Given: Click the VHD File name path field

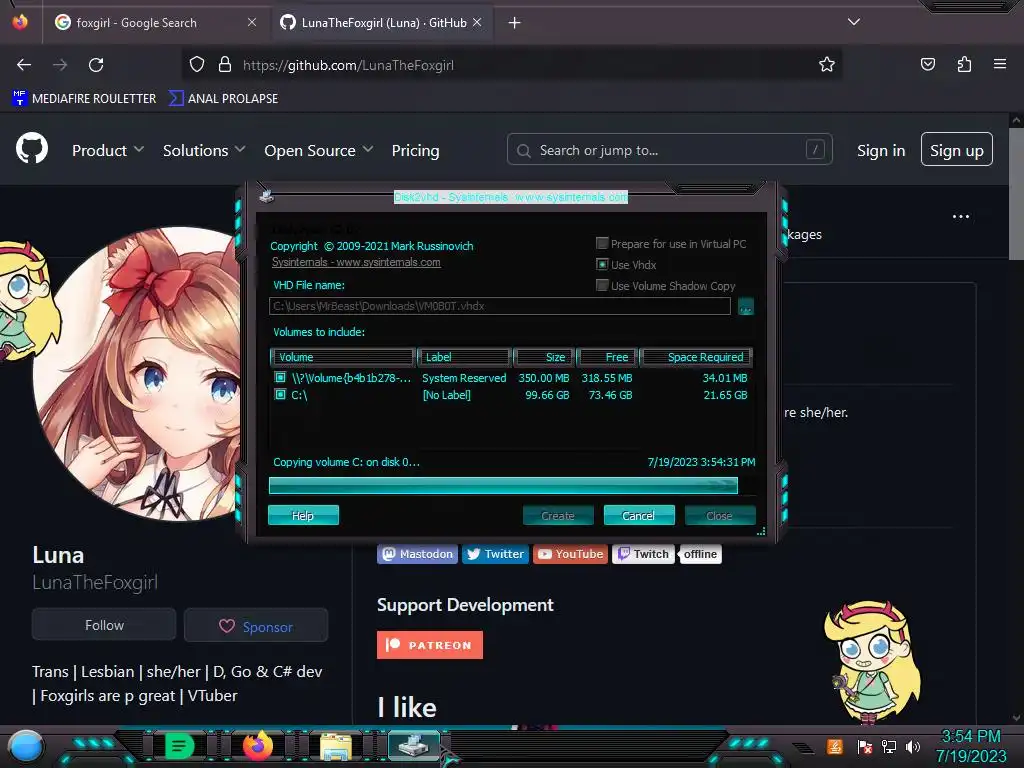Looking at the screenshot, I should tap(500, 306).
